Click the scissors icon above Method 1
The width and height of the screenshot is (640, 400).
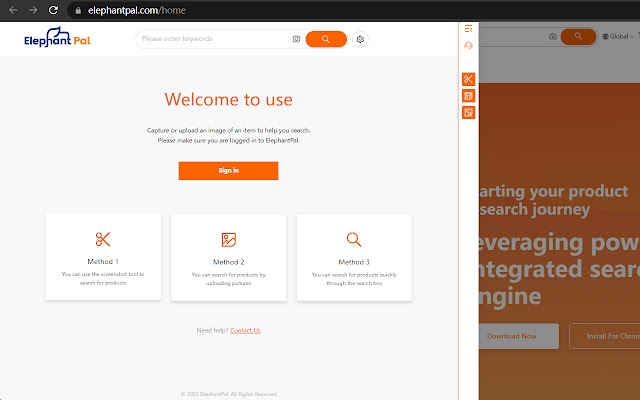point(103,239)
